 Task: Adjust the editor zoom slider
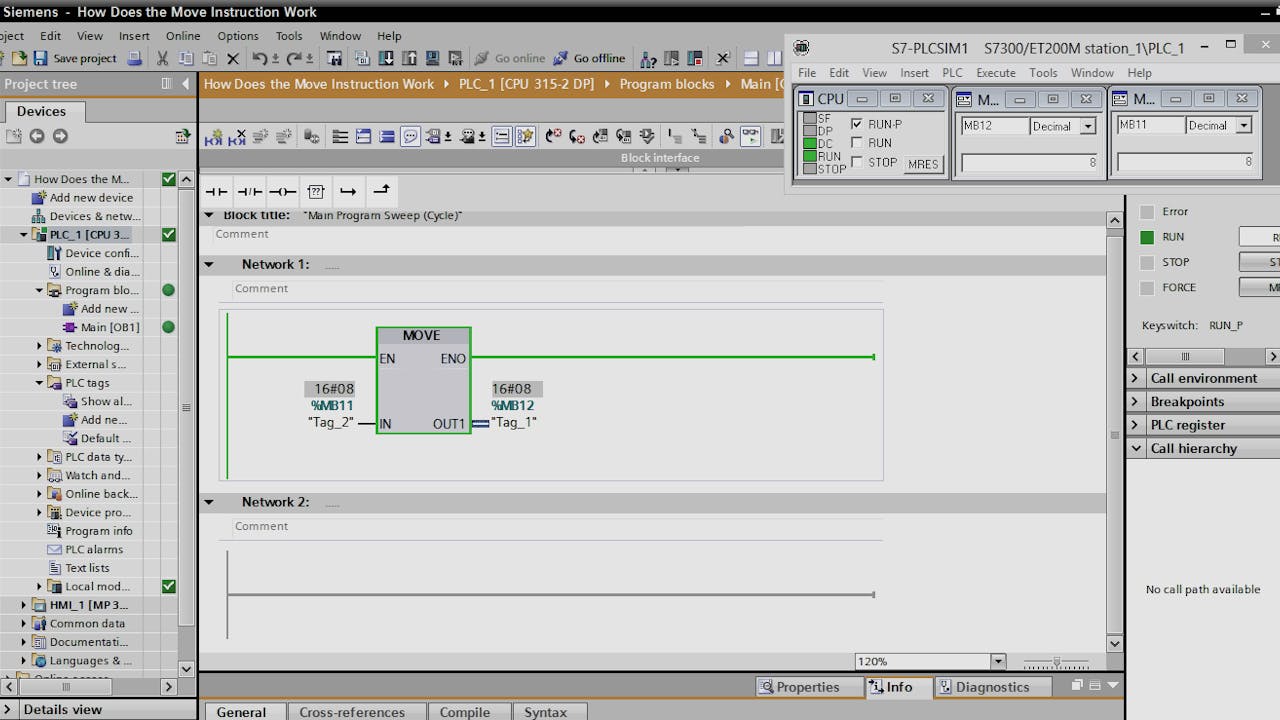(1056, 662)
